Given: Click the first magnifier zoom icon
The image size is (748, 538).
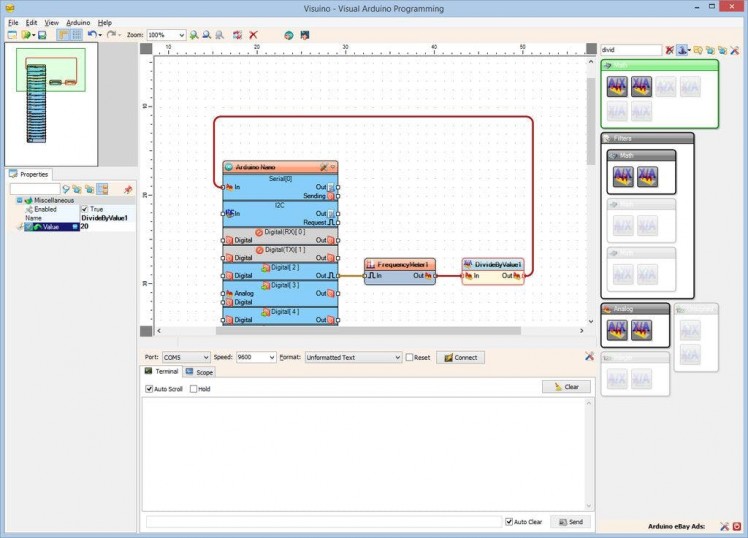Looking at the screenshot, I should click(x=194, y=35).
